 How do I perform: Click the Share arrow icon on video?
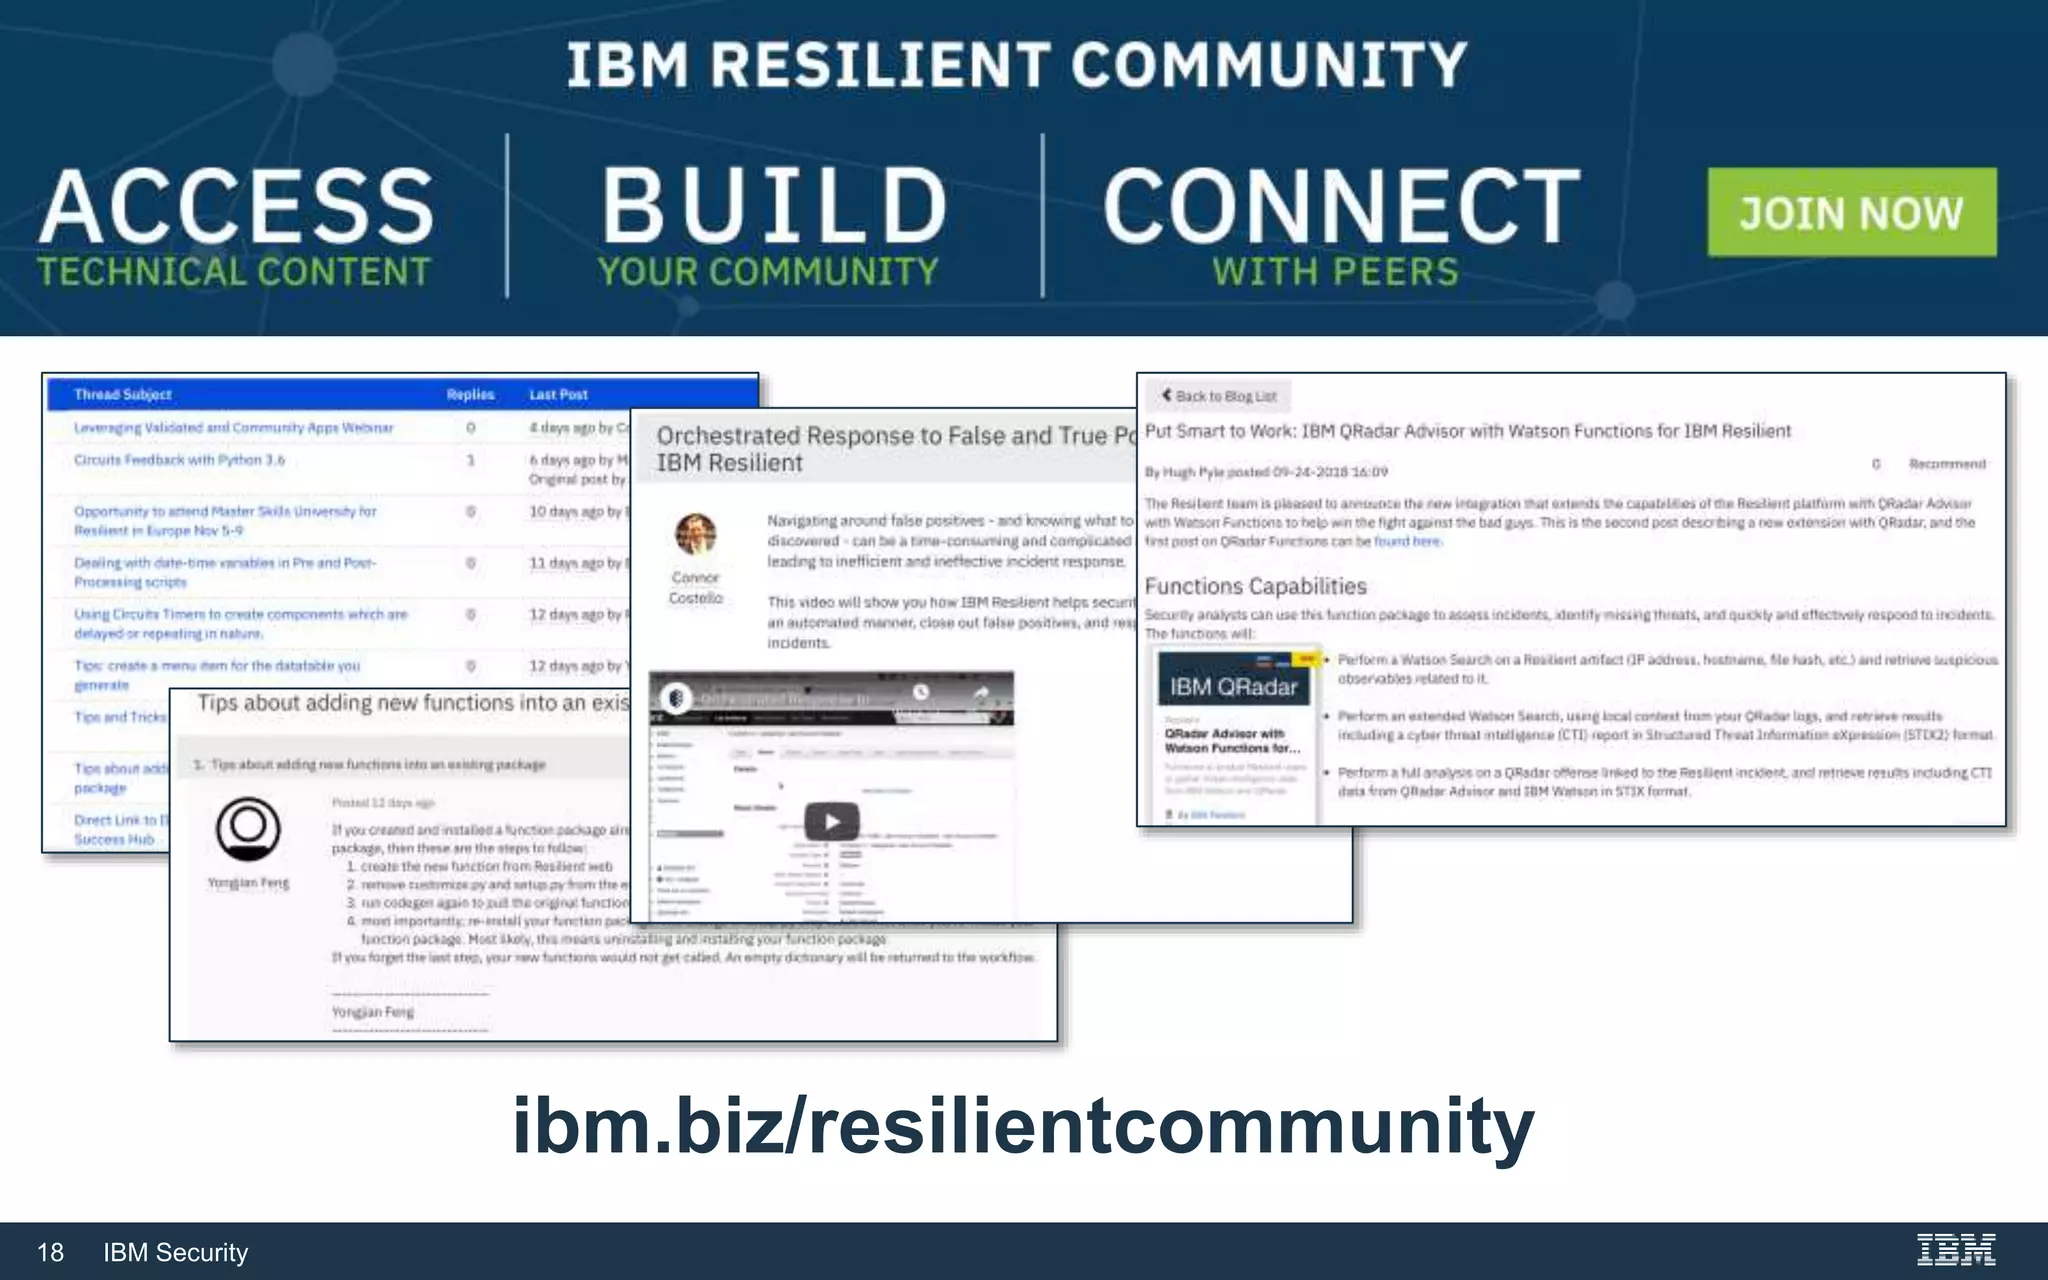(x=981, y=693)
